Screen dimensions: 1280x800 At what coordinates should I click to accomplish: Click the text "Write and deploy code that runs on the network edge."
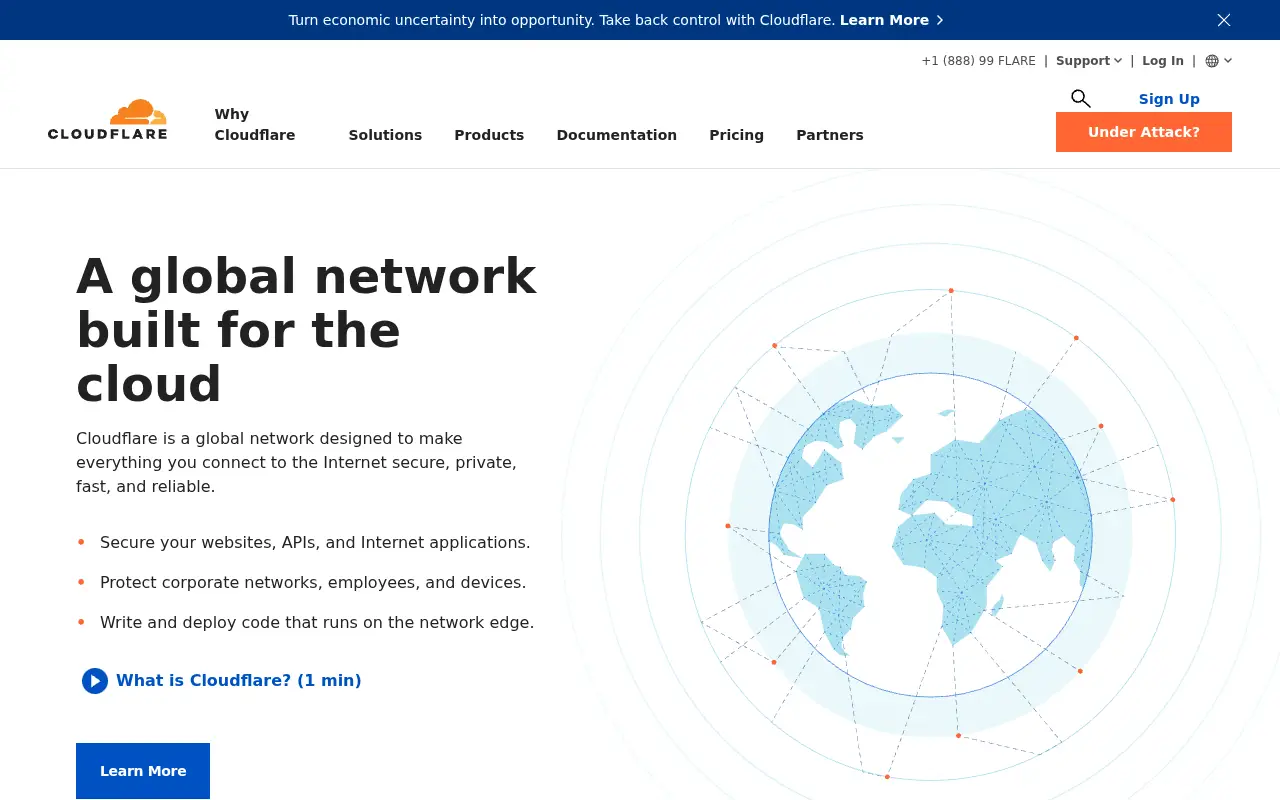(x=317, y=623)
